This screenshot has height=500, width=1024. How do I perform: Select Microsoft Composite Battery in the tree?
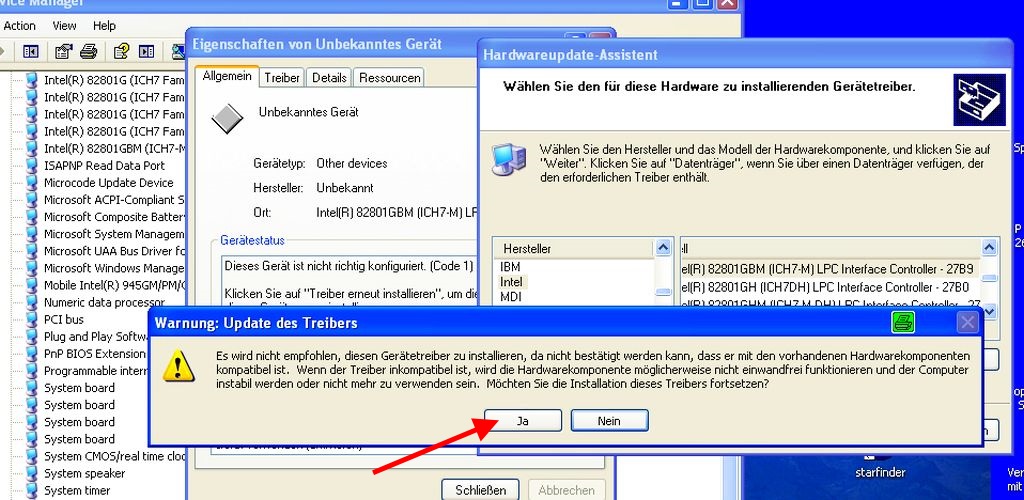pyautogui.click(x=114, y=217)
